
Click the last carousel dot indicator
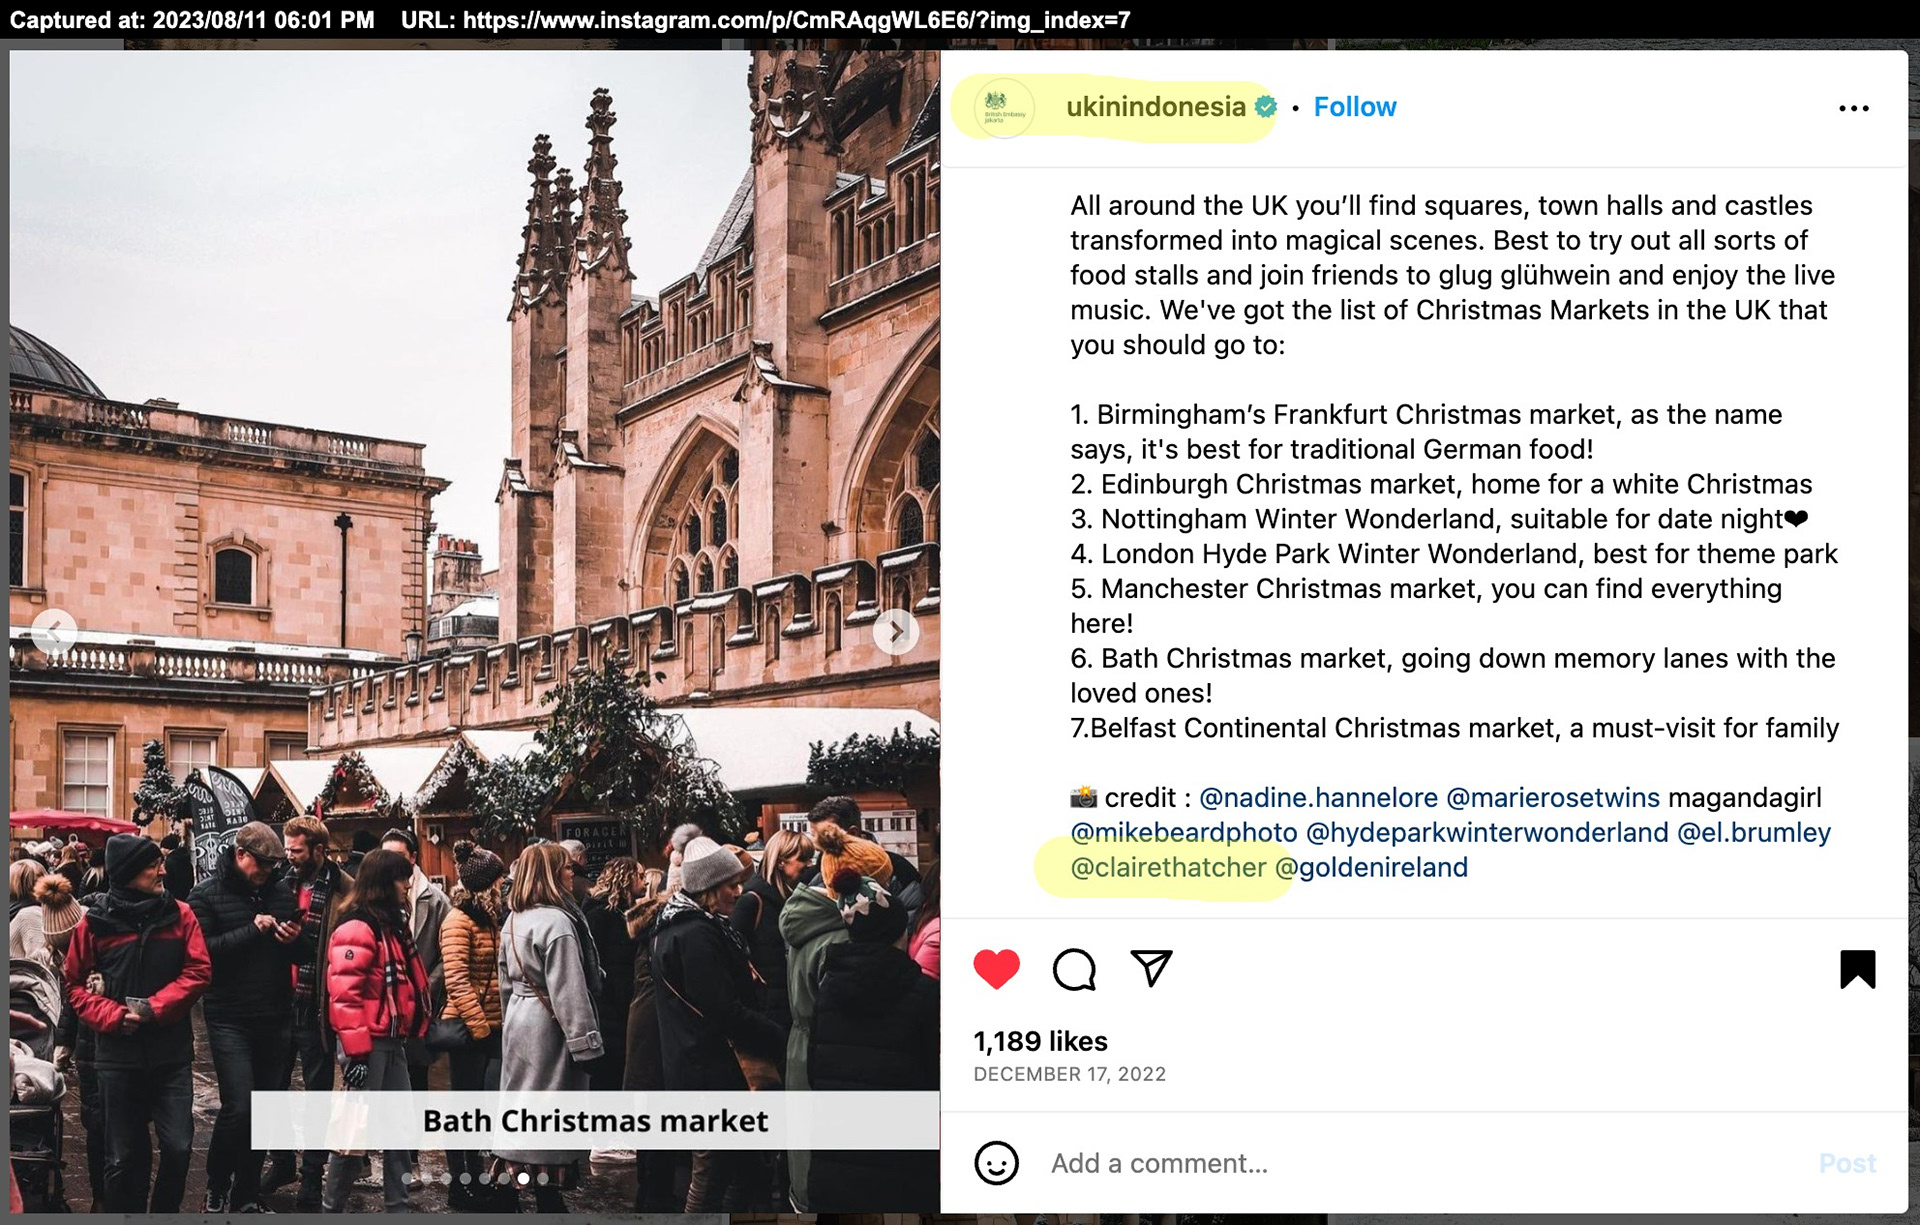point(542,1178)
